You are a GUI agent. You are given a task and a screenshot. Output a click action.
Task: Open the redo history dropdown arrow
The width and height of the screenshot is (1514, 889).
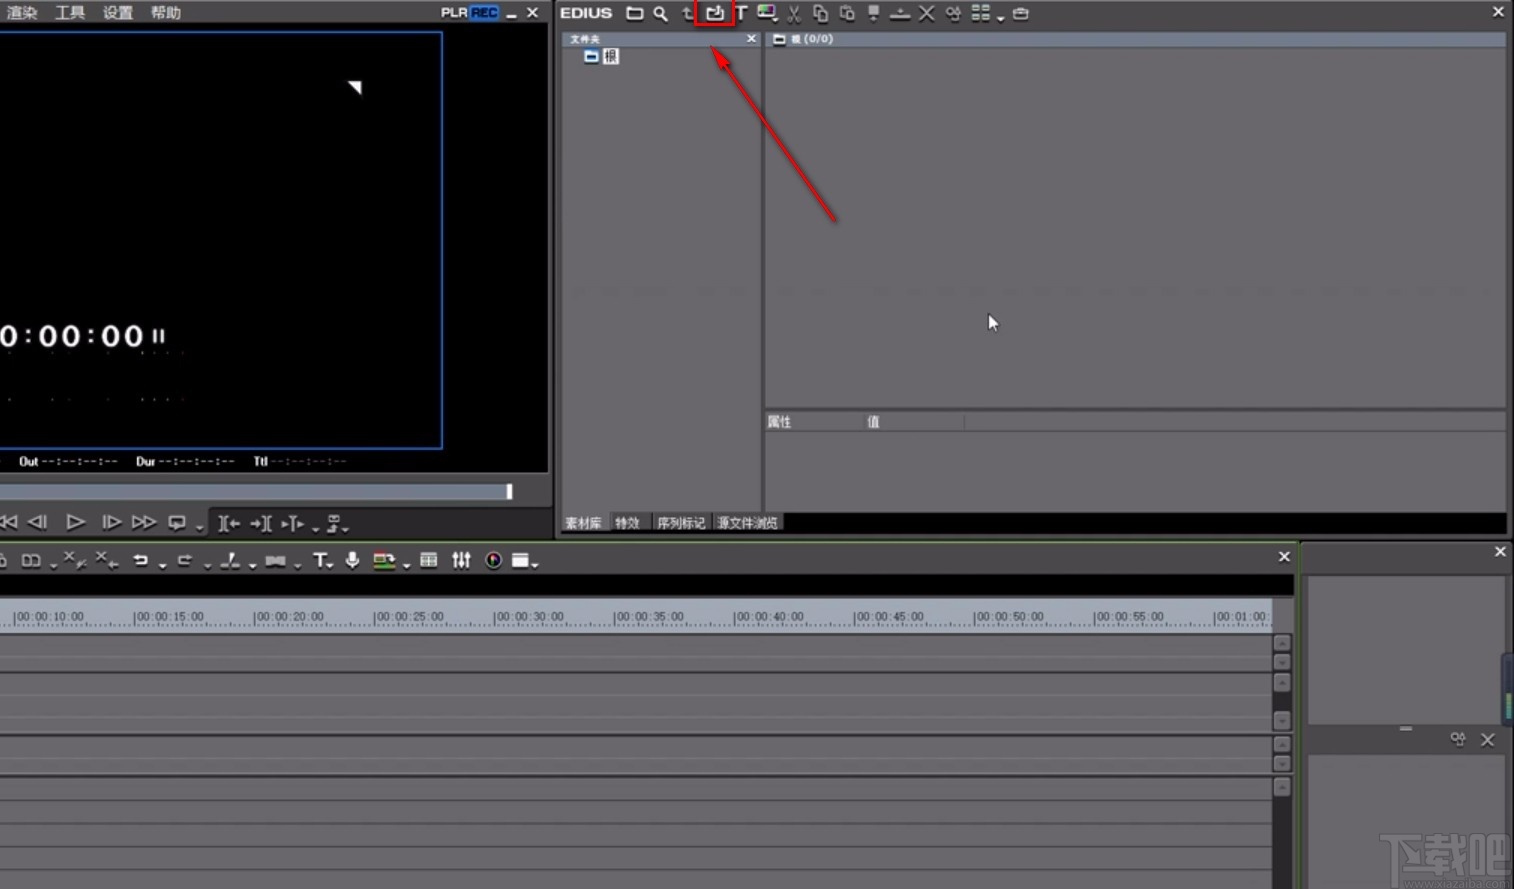coord(207,566)
